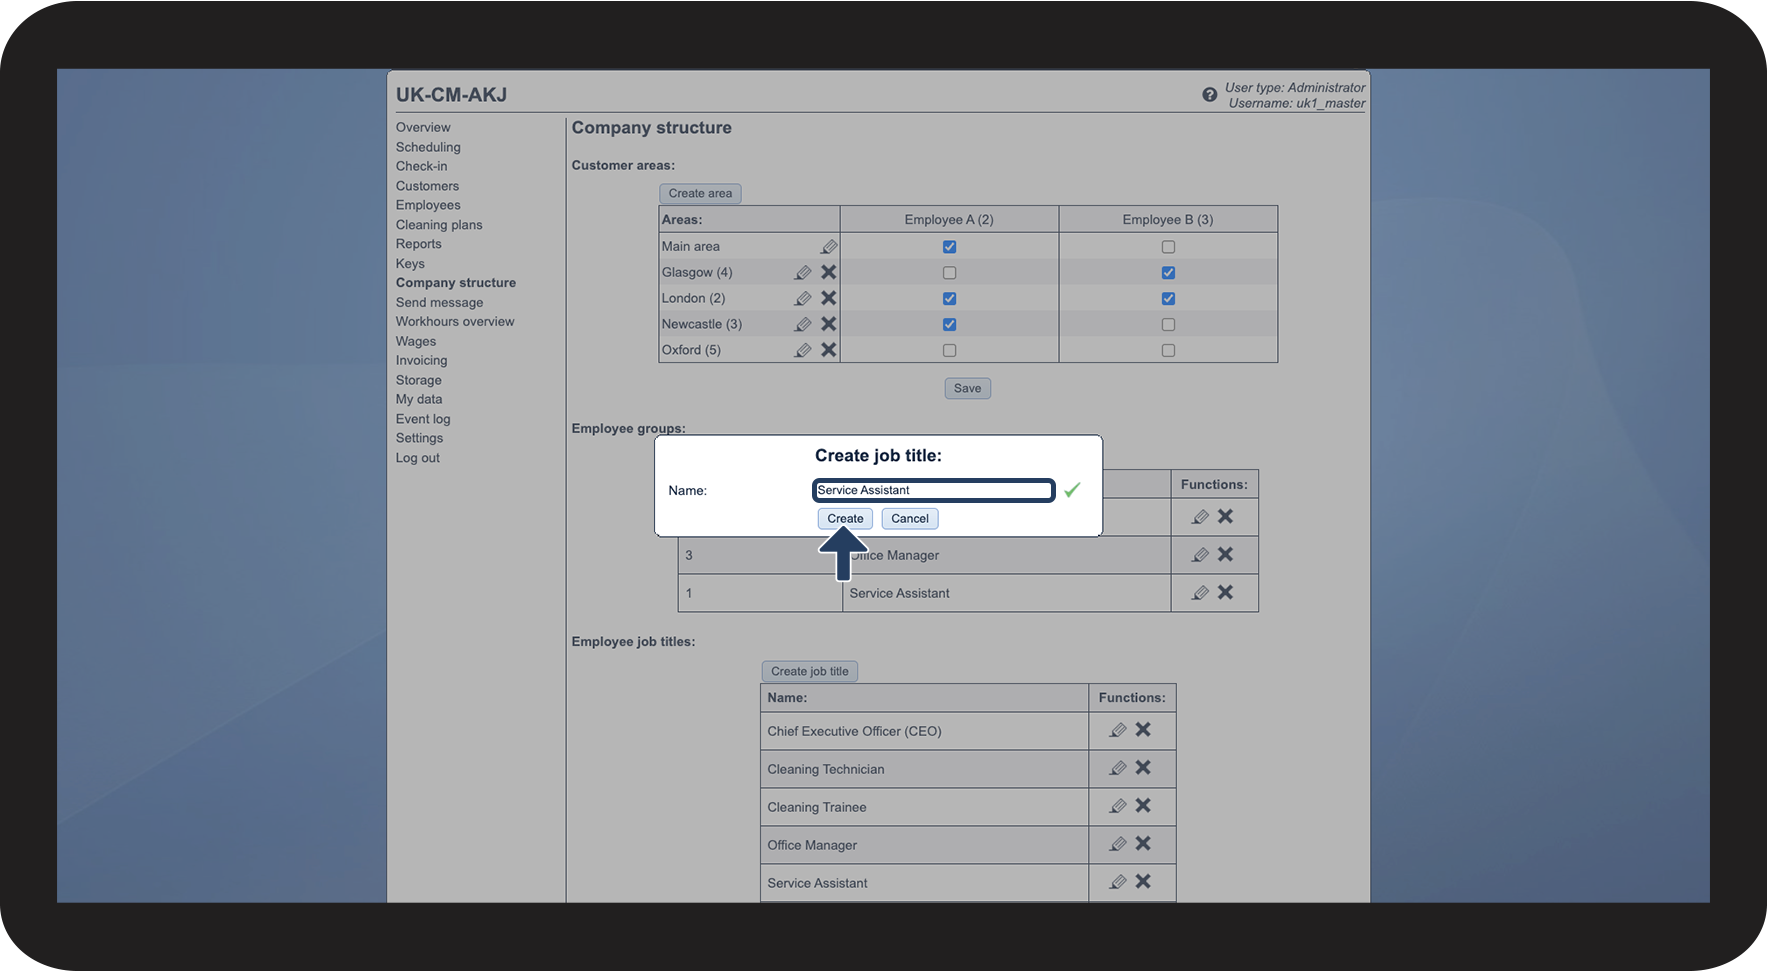Open the Wages page
This screenshot has height=971, width=1767.
[x=416, y=342]
